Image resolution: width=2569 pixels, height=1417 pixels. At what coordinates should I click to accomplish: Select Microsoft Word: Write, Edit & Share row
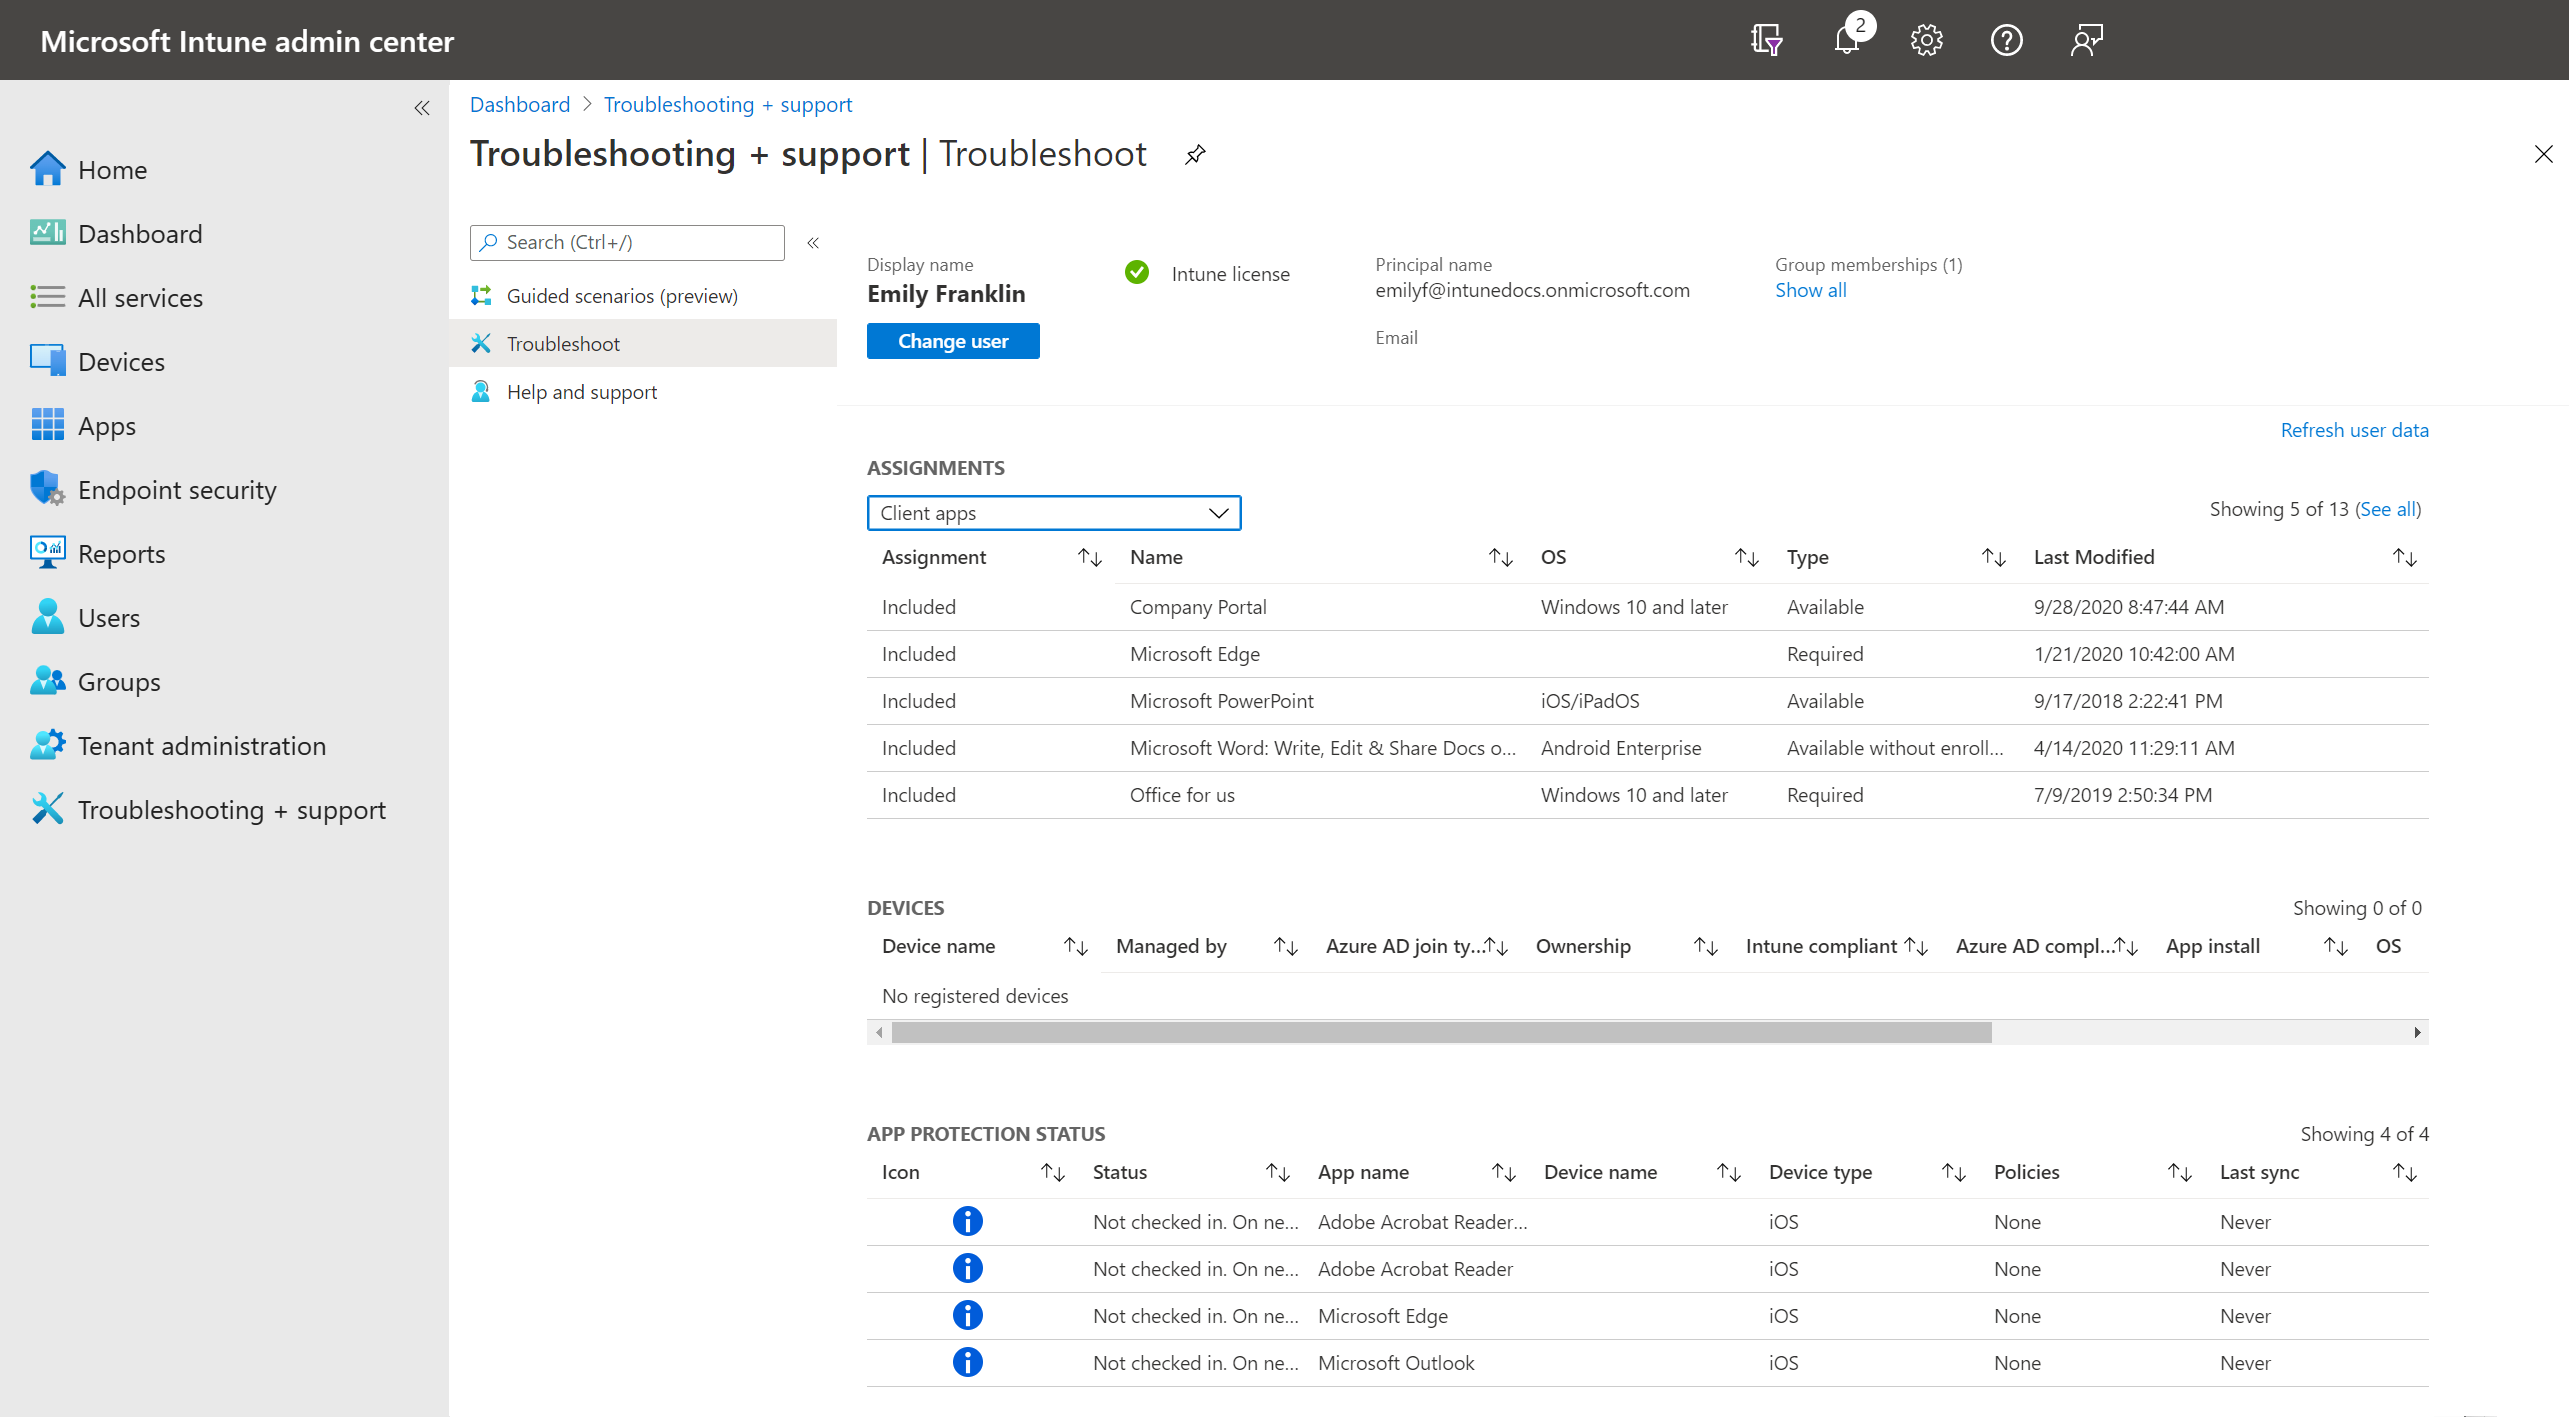click(x=1647, y=748)
